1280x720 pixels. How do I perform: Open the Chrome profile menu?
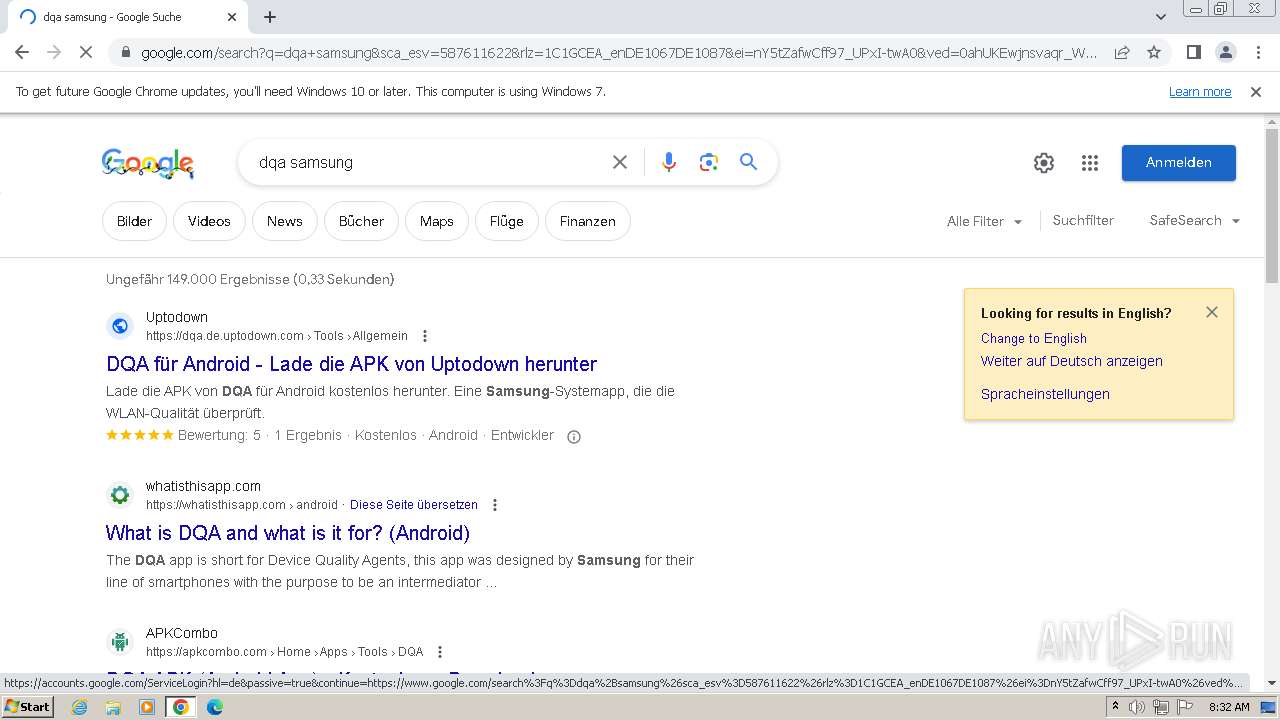pyautogui.click(x=1225, y=52)
